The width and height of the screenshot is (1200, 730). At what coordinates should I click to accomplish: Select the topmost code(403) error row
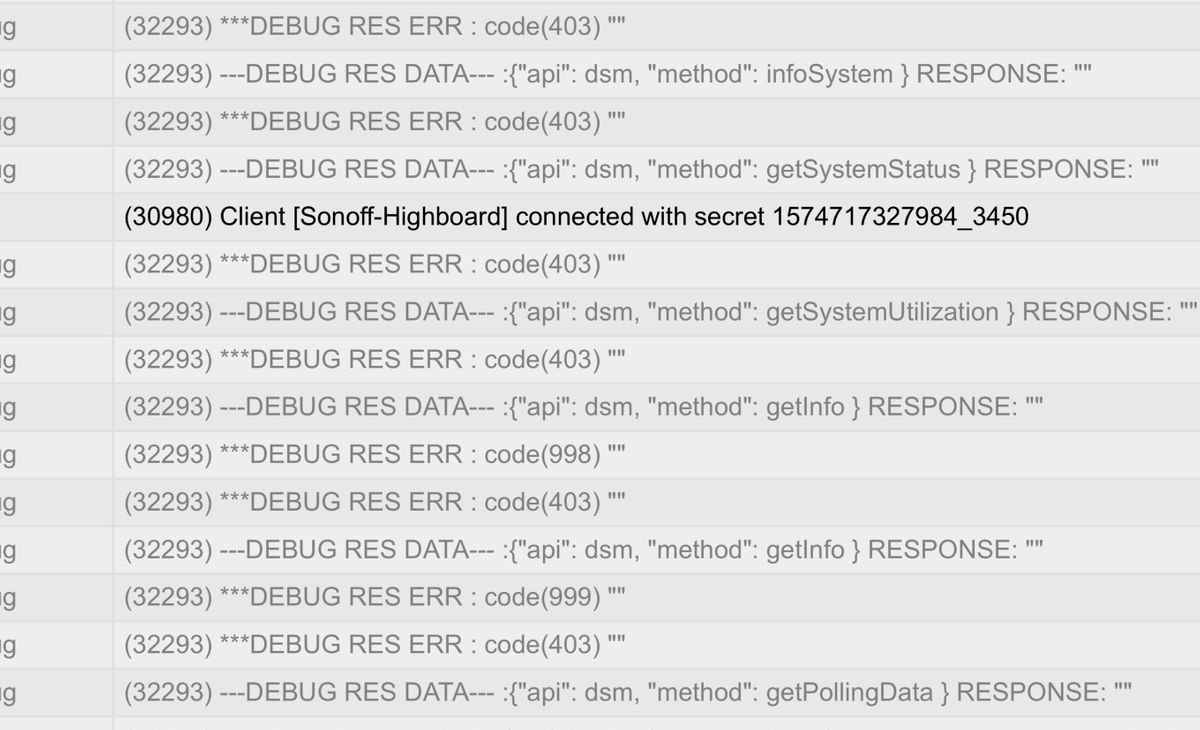pos(657,27)
